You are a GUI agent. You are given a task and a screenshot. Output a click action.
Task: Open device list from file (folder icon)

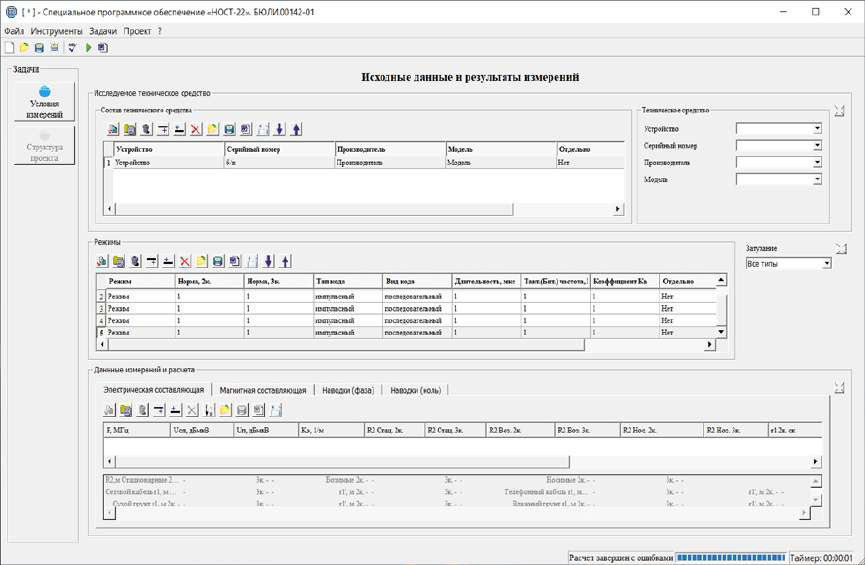click(213, 130)
